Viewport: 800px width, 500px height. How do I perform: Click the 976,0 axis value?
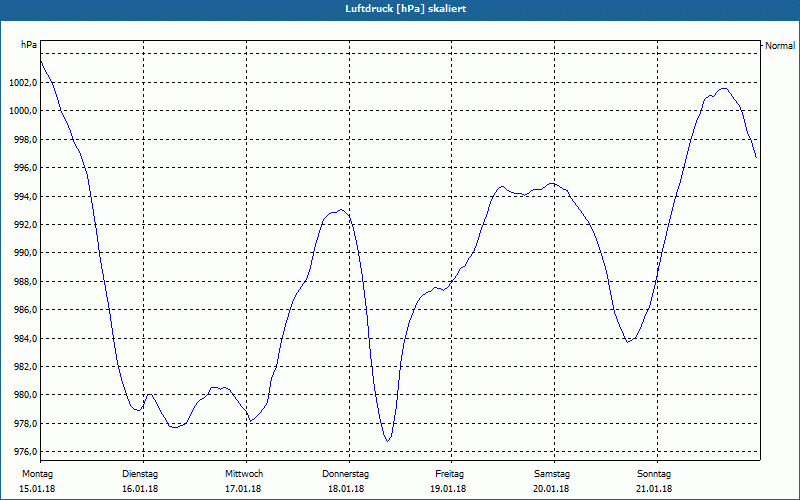[x=26, y=452]
